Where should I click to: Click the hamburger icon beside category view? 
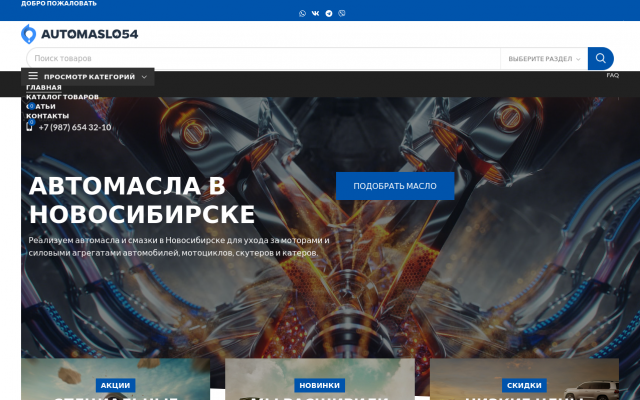click(33, 76)
